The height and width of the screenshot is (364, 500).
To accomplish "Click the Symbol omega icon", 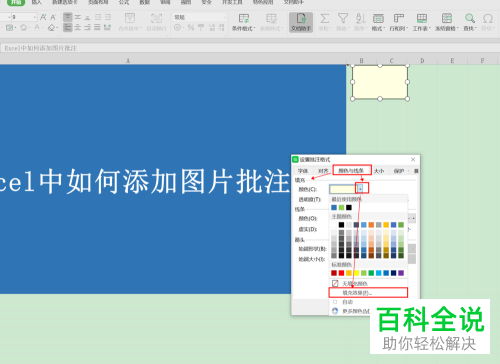I will point(488,18).
